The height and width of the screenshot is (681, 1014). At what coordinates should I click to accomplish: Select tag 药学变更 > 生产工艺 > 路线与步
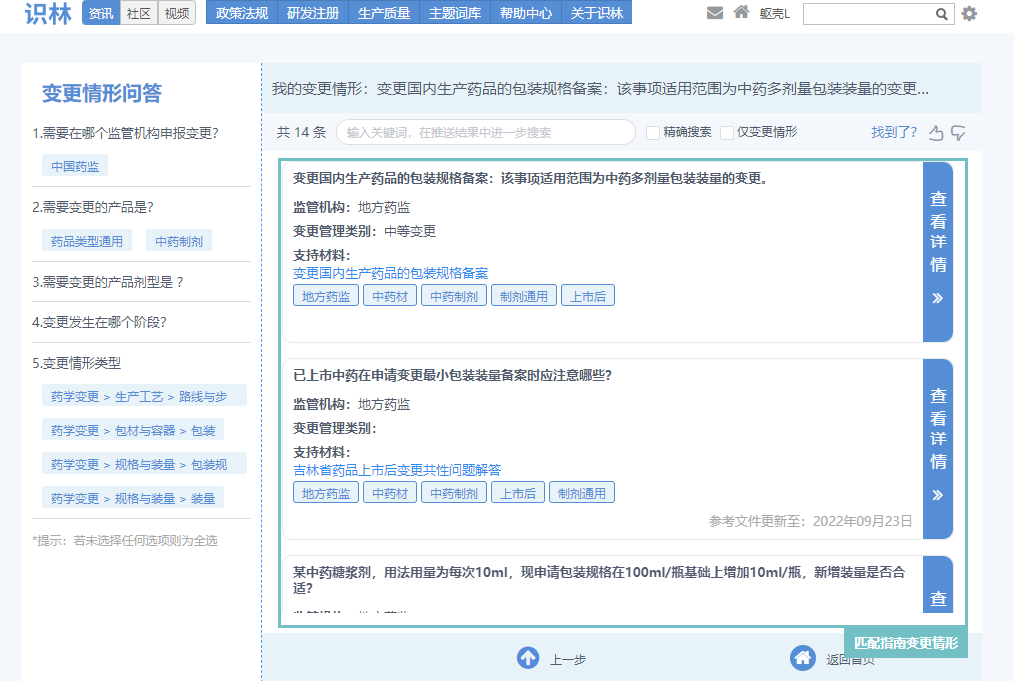tap(144, 396)
